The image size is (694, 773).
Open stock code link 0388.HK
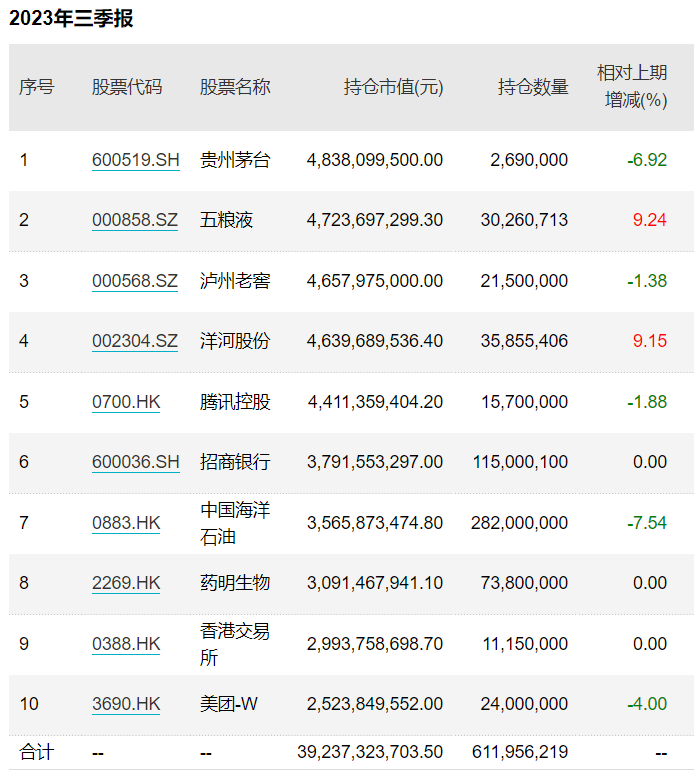126,644
